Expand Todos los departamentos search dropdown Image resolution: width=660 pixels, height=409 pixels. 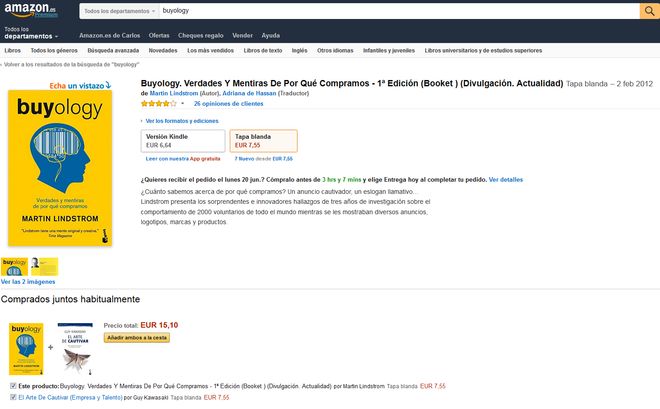tap(120, 11)
